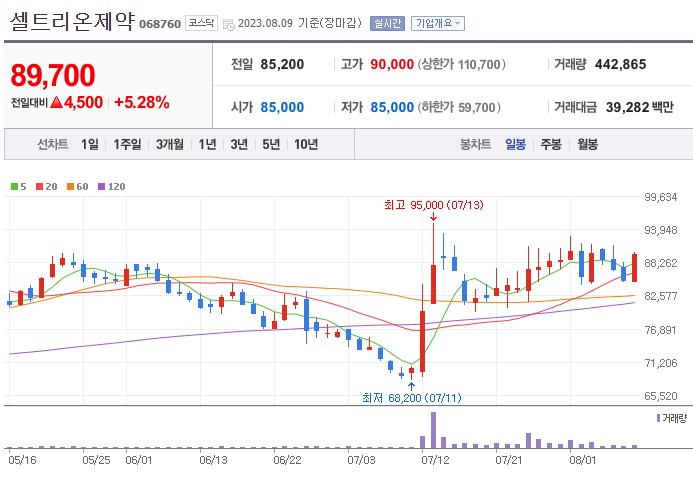
Task: Click the purple 120-day moving average swatch
Action: coord(101,187)
